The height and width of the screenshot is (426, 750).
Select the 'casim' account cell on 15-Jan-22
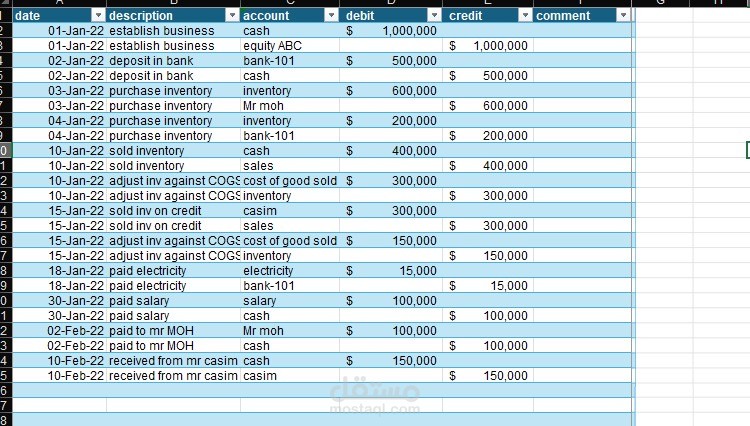[x=290, y=211]
